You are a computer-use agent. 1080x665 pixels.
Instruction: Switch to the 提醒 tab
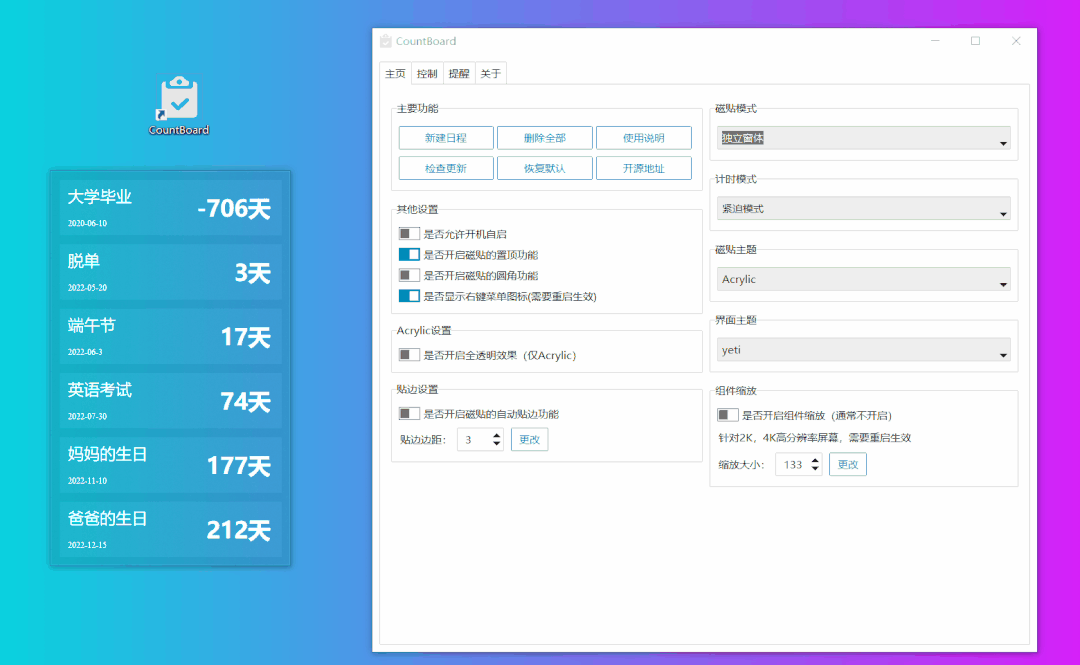[459, 73]
